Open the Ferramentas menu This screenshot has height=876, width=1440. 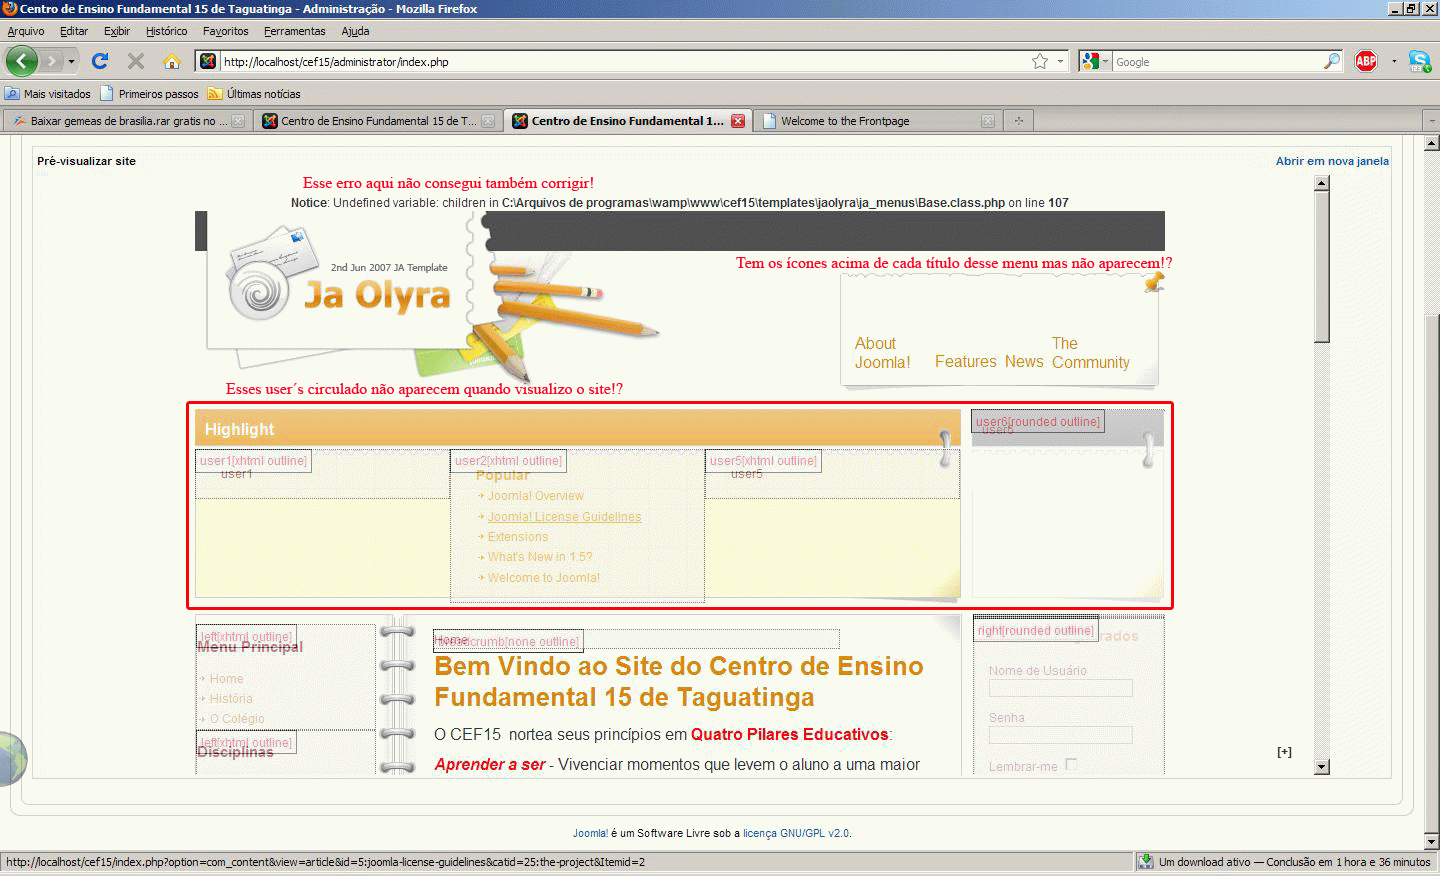tap(294, 31)
